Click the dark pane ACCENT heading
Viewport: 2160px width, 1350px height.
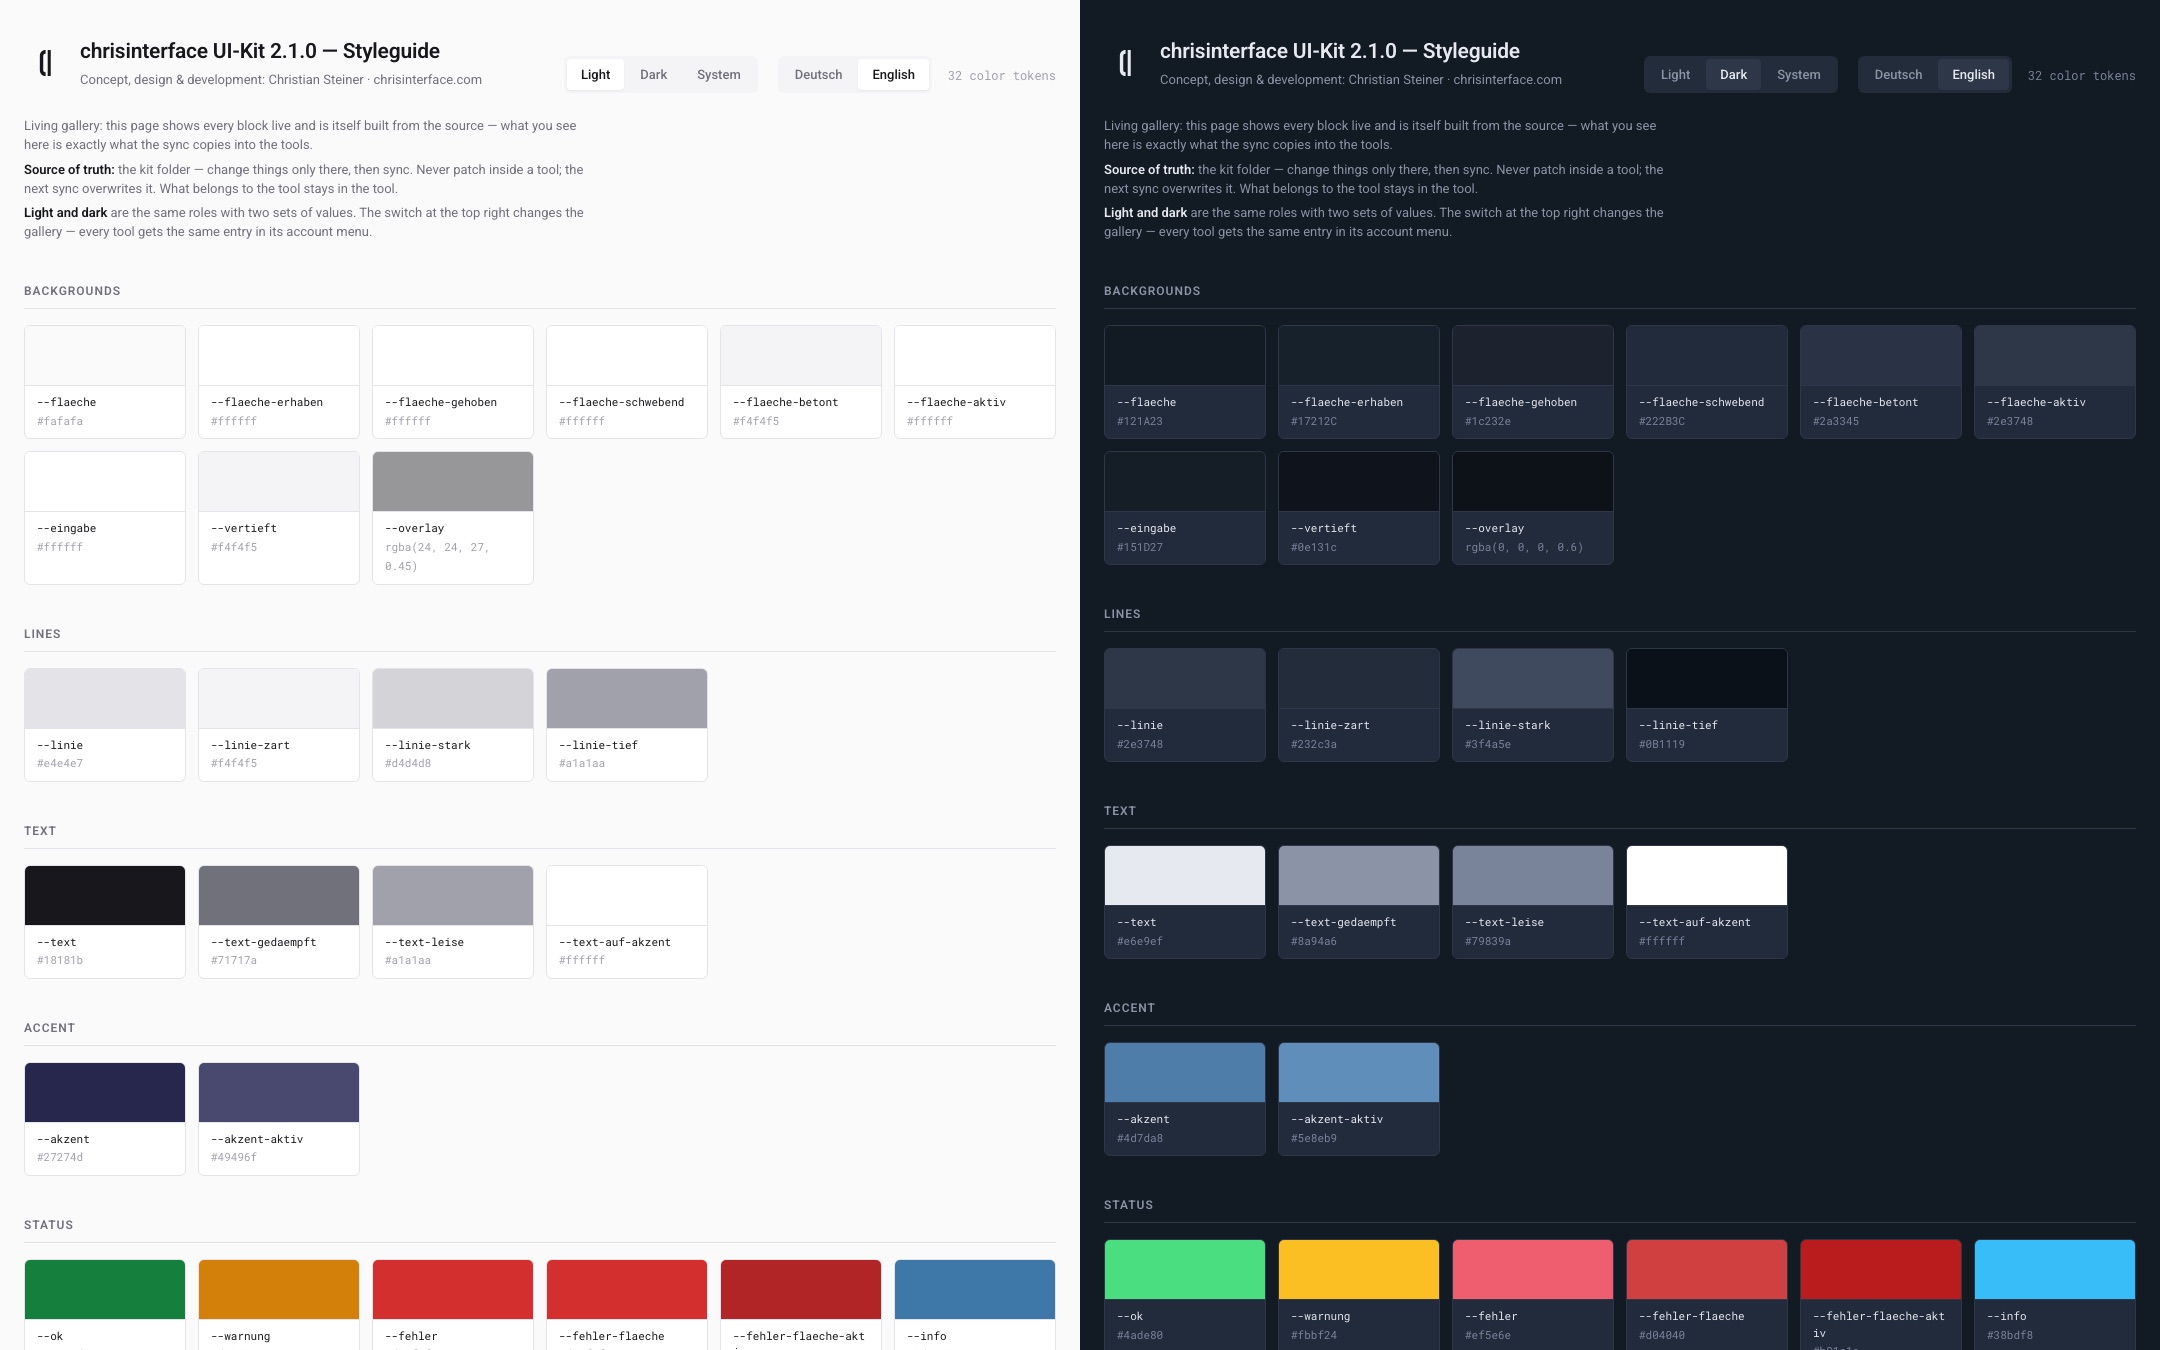[1129, 1008]
